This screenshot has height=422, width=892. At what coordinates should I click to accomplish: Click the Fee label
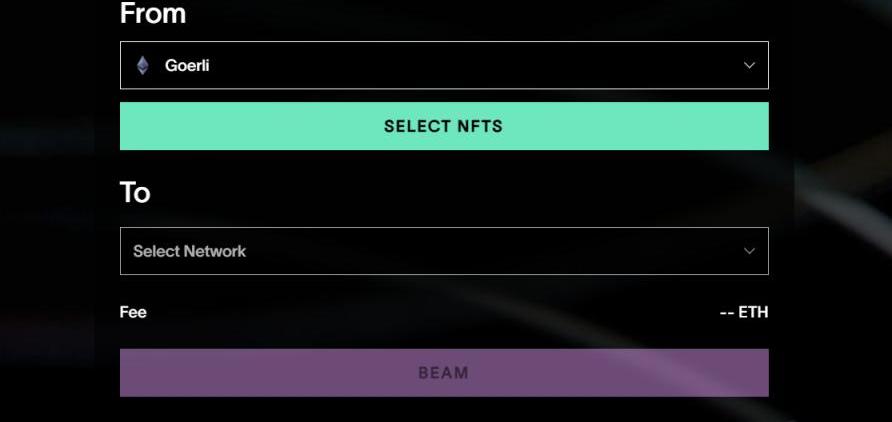[133, 312]
